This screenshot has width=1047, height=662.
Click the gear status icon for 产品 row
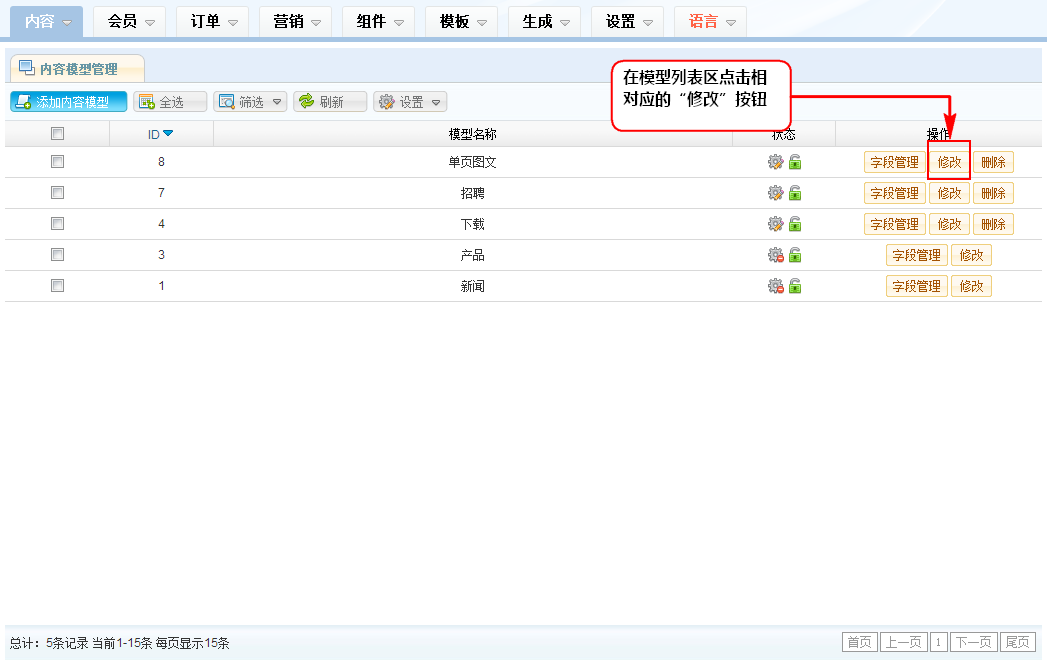[775, 255]
